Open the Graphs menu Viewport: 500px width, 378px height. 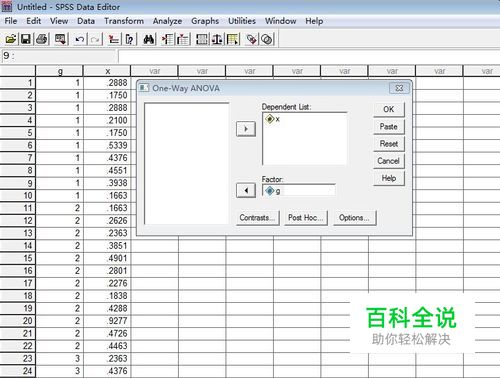[x=205, y=21]
